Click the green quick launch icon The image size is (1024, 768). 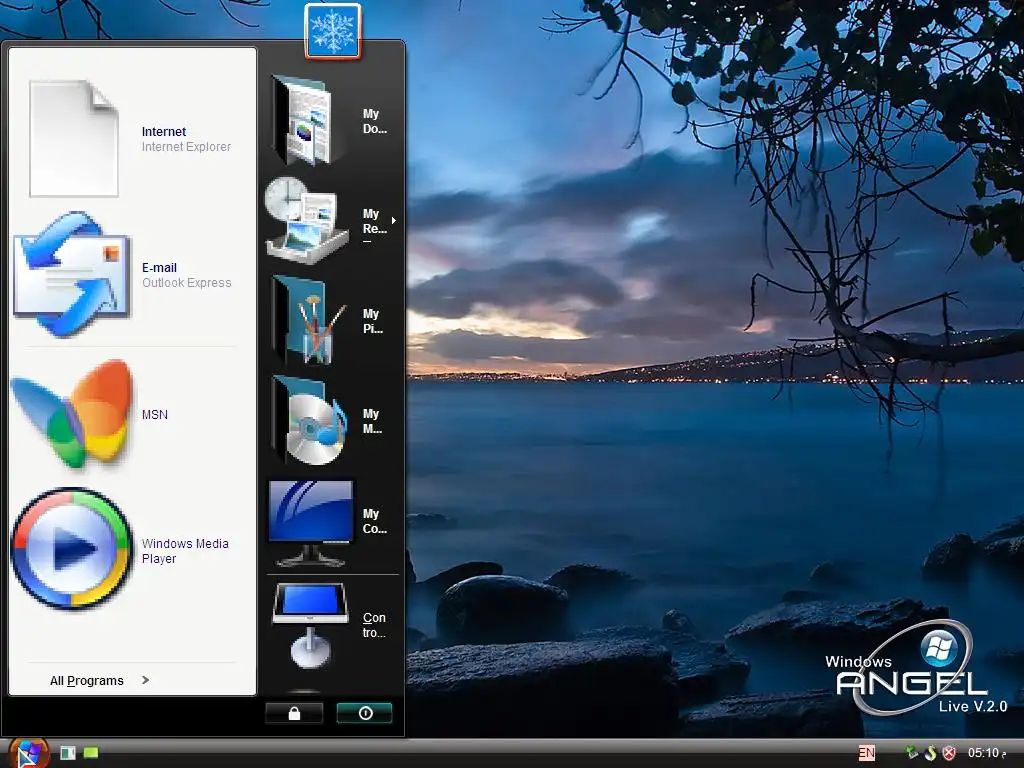pyautogui.click(x=91, y=753)
